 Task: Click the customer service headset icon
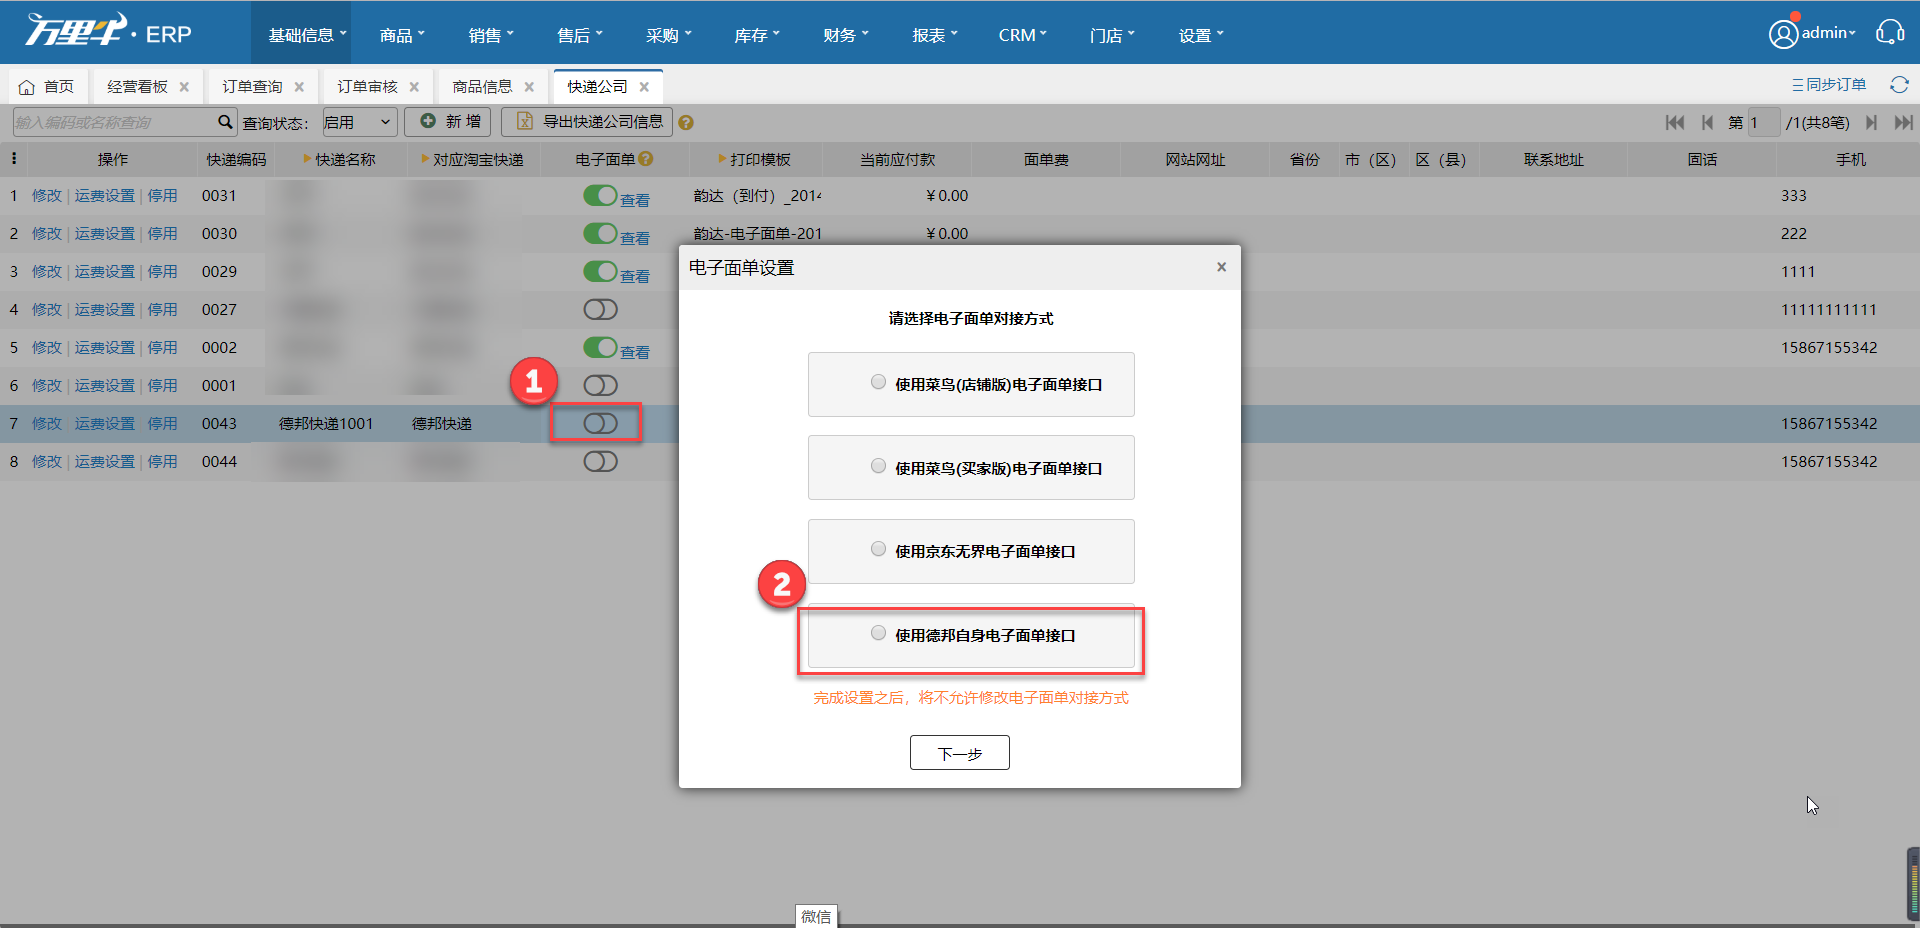pyautogui.click(x=1889, y=33)
